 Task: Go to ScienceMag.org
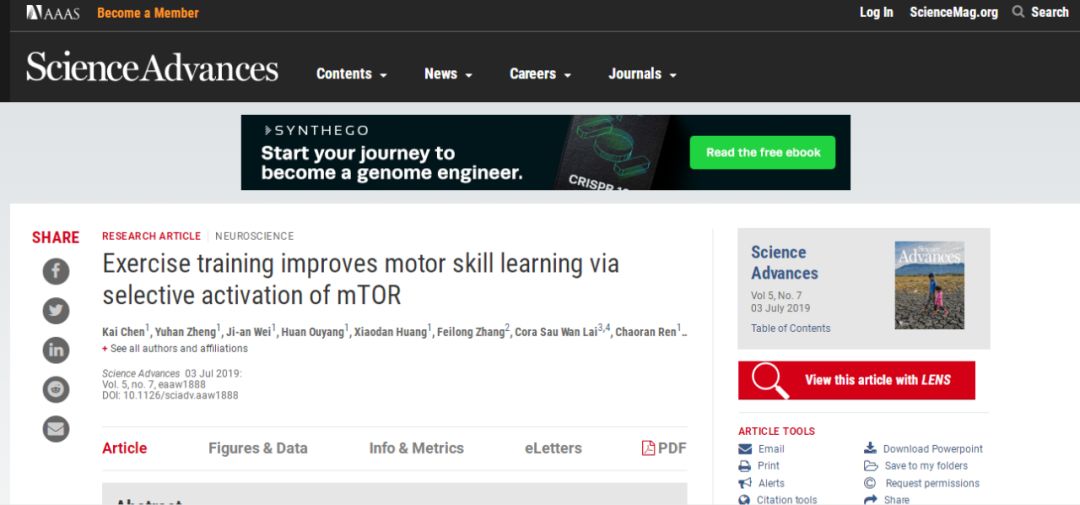tap(953, 12)
